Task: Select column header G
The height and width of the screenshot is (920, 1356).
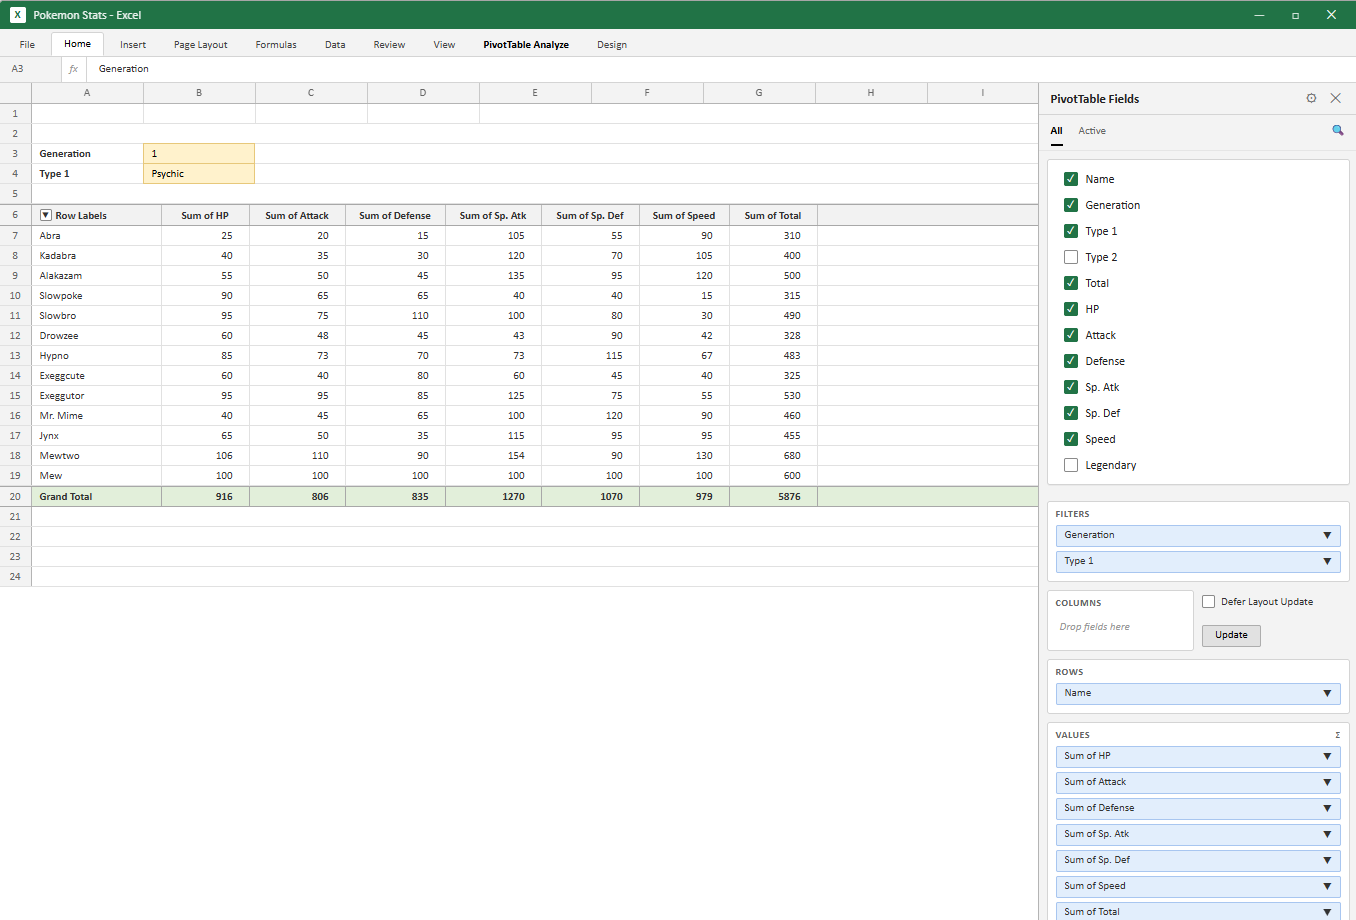Action: (x=759, y=93)
